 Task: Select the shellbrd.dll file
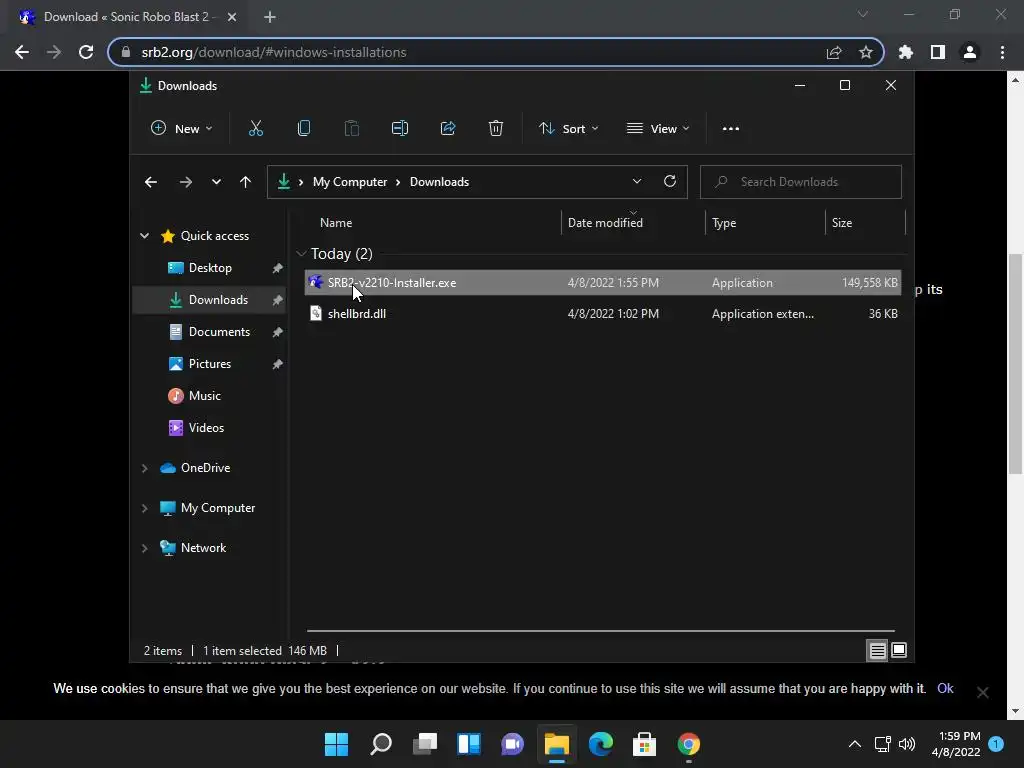(602, 314)
